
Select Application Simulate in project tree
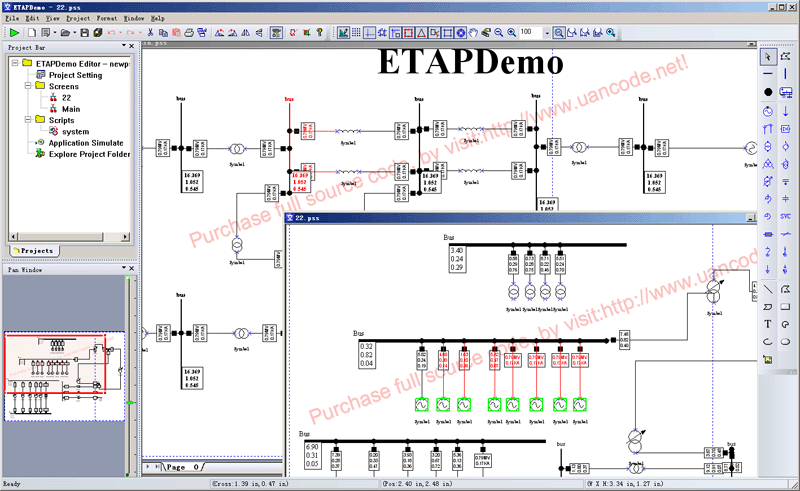click(x=86, y=143)
